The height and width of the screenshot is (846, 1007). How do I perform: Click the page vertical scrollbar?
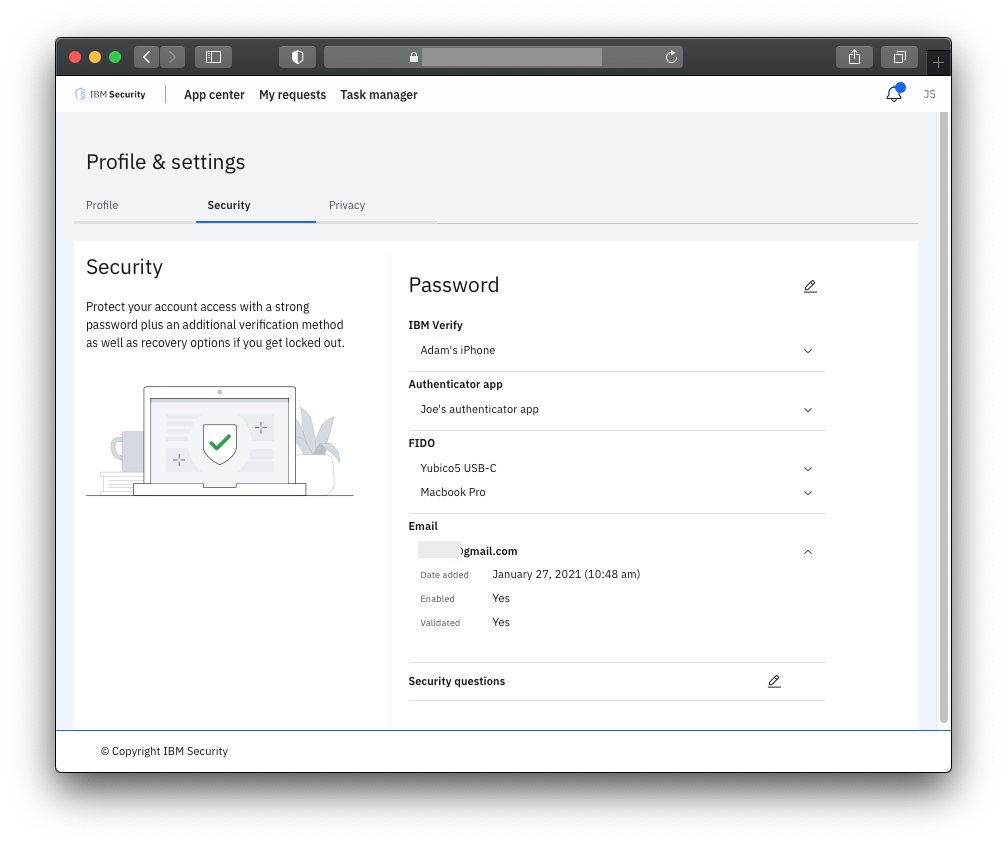[943, 418]
